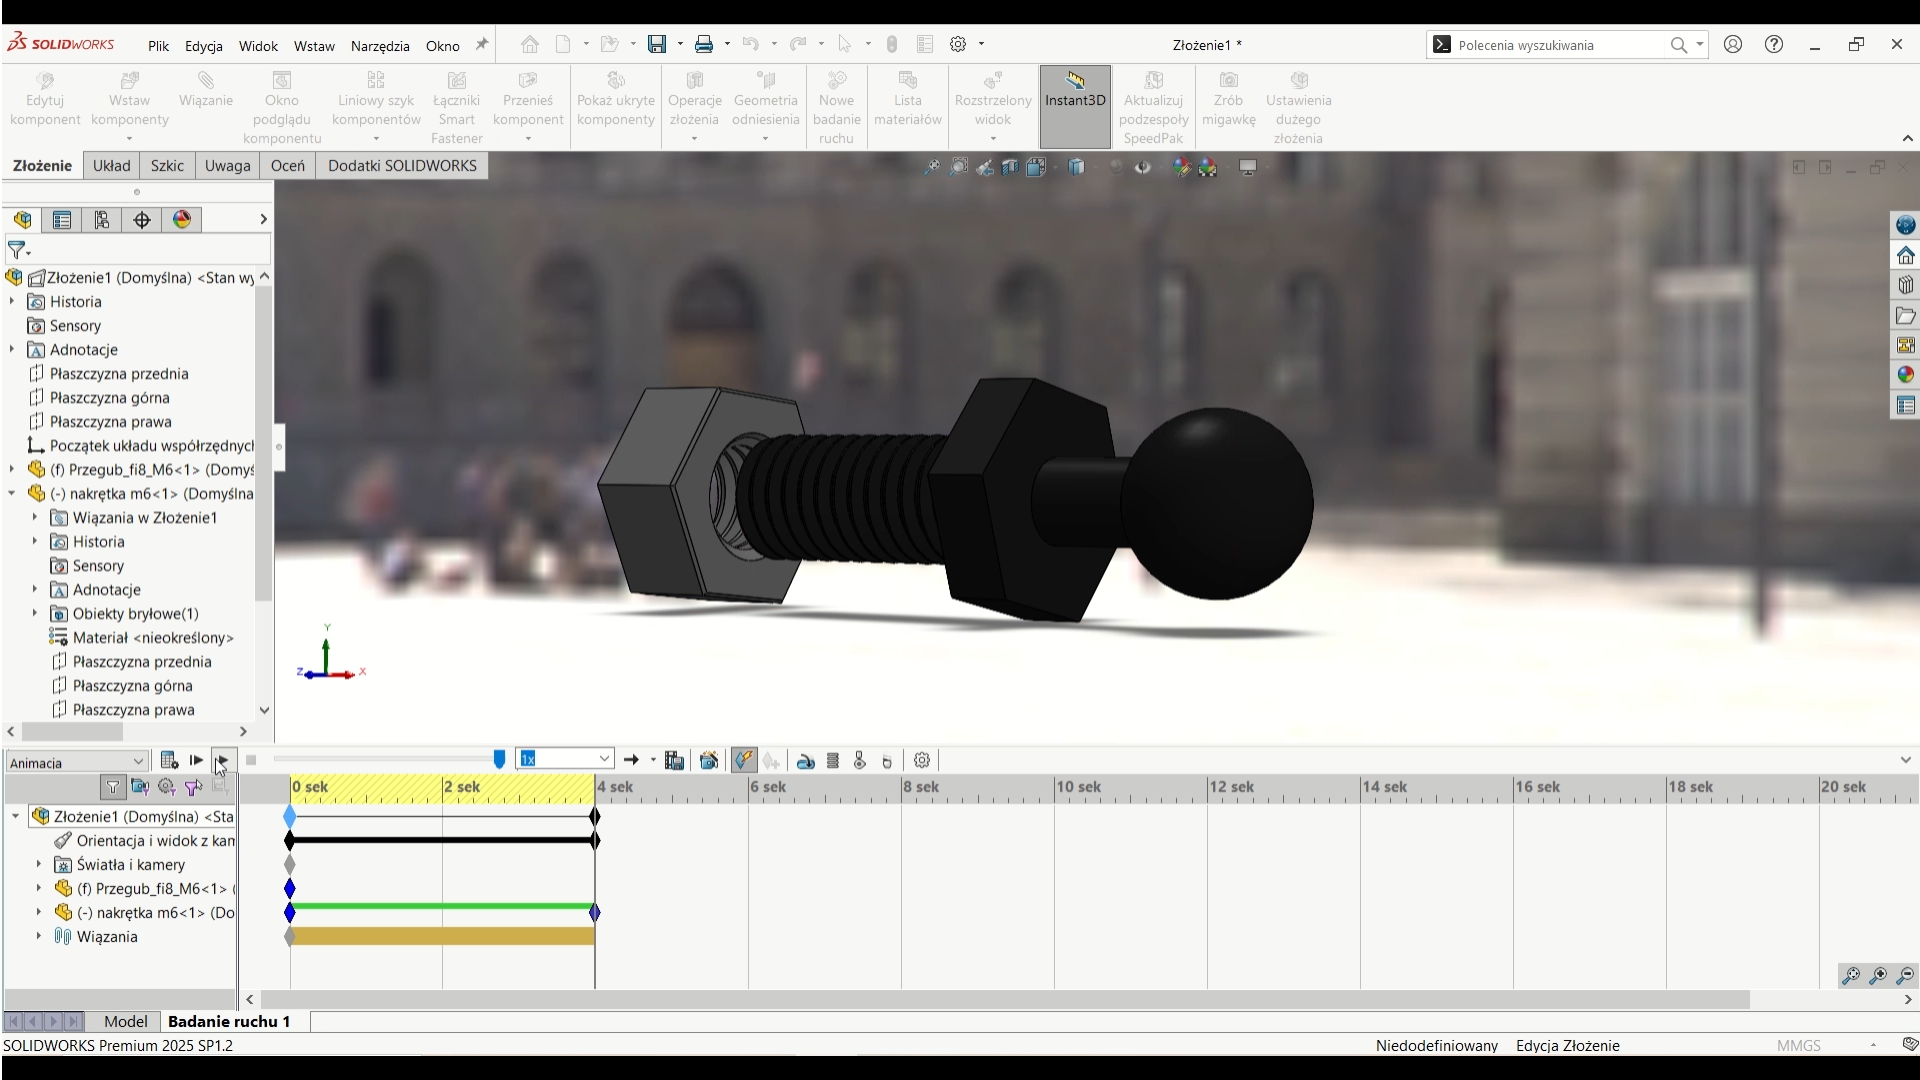
Task: Switch to the Model tab
Action: coord(126,1021)
